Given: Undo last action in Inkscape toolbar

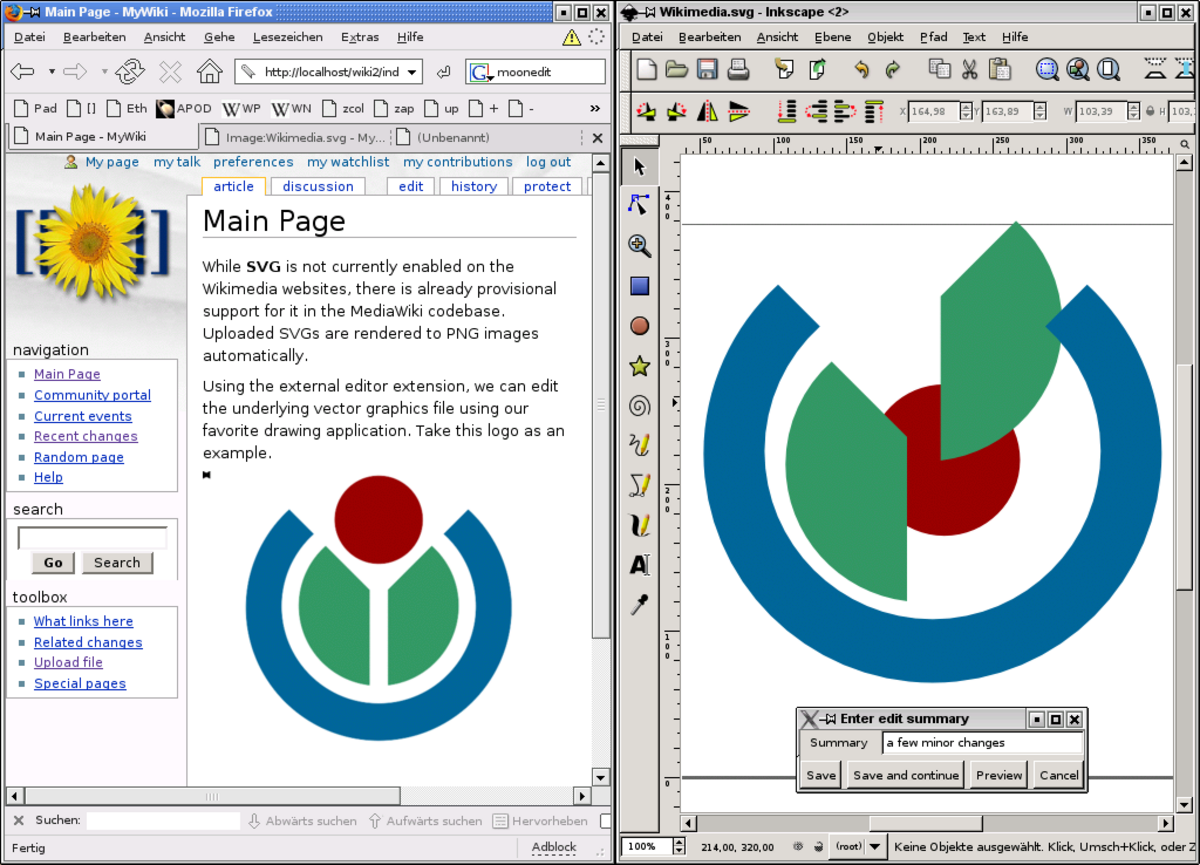Looking at the screenshot, I should (862, 69).
